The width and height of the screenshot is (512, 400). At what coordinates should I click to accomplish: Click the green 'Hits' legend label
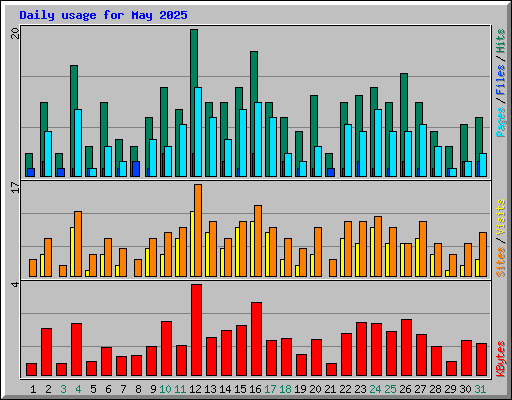(500, 41)
